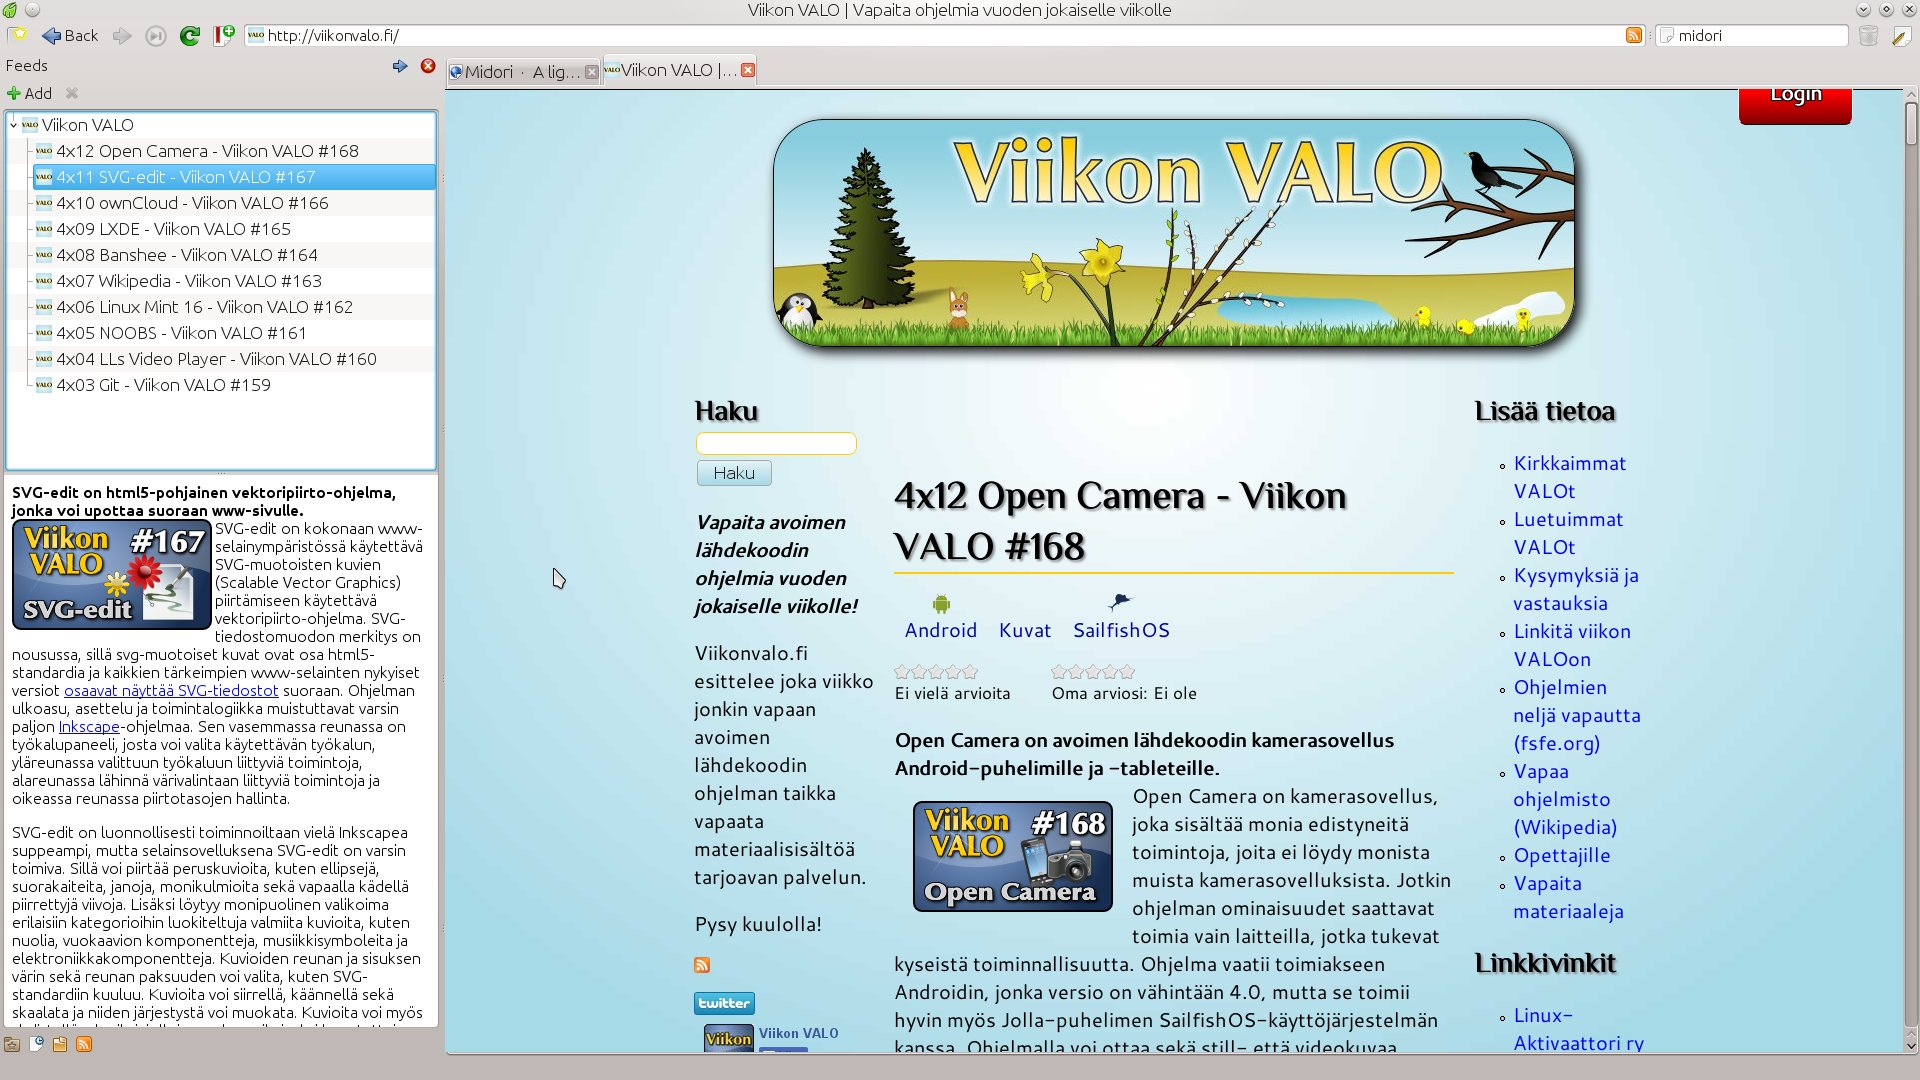Screen dimensions: 1920x1080
Task: Open osaavat näyttää SVG-tiedostot link
Action: tap(171, 690)
